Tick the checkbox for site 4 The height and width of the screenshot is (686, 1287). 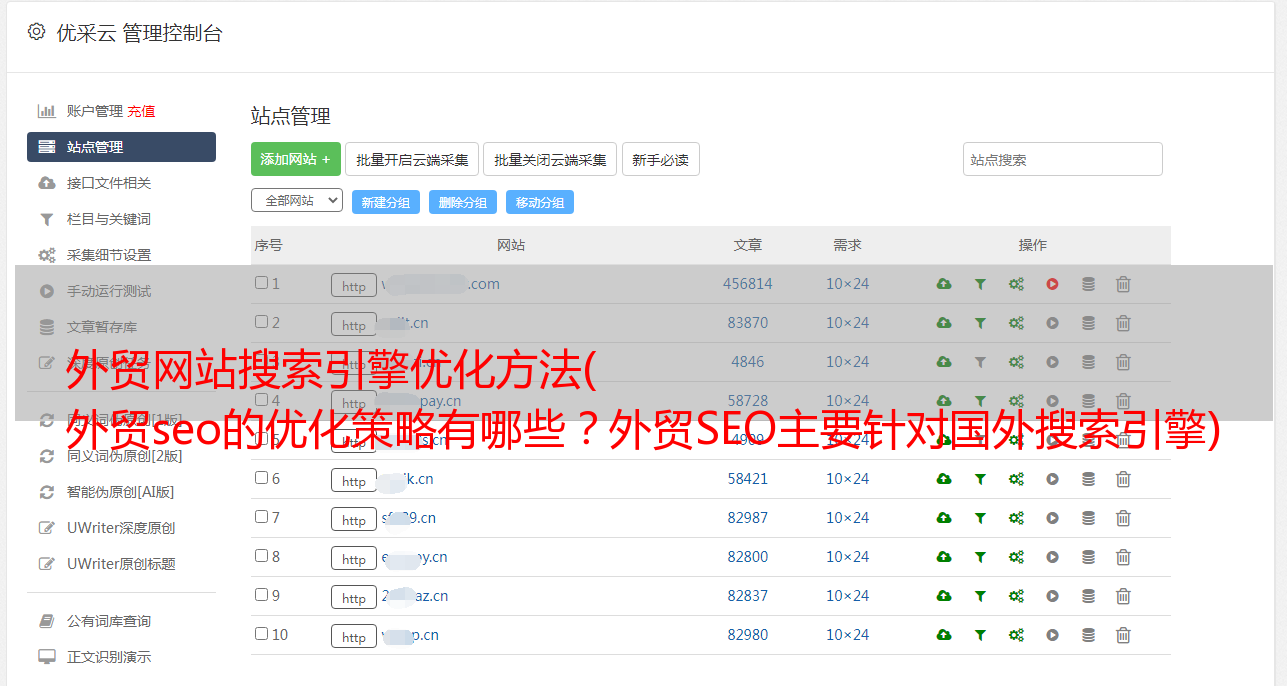[261, 400]
